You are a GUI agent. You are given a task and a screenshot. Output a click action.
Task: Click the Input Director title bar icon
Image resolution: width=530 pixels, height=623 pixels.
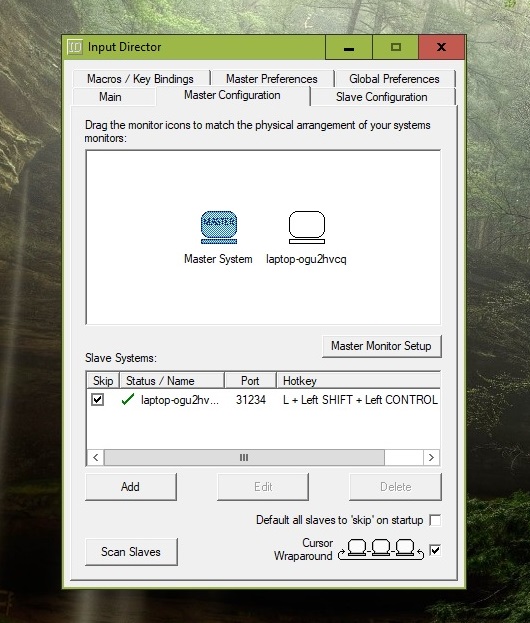pos(75,47)
